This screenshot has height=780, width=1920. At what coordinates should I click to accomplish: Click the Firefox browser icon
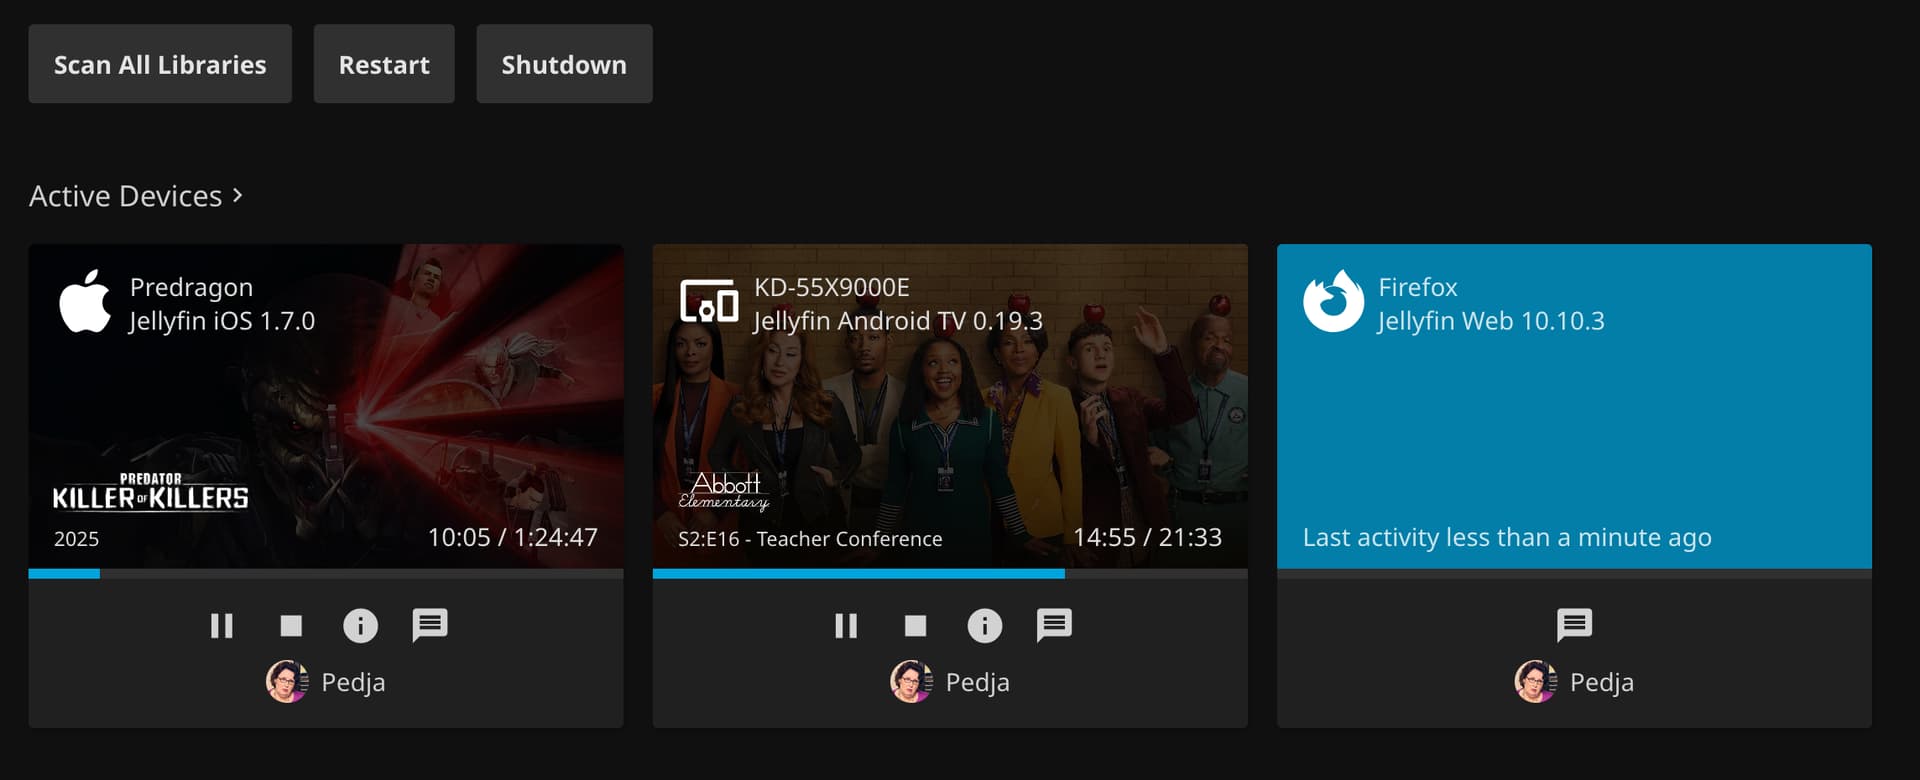point(1333,302)
